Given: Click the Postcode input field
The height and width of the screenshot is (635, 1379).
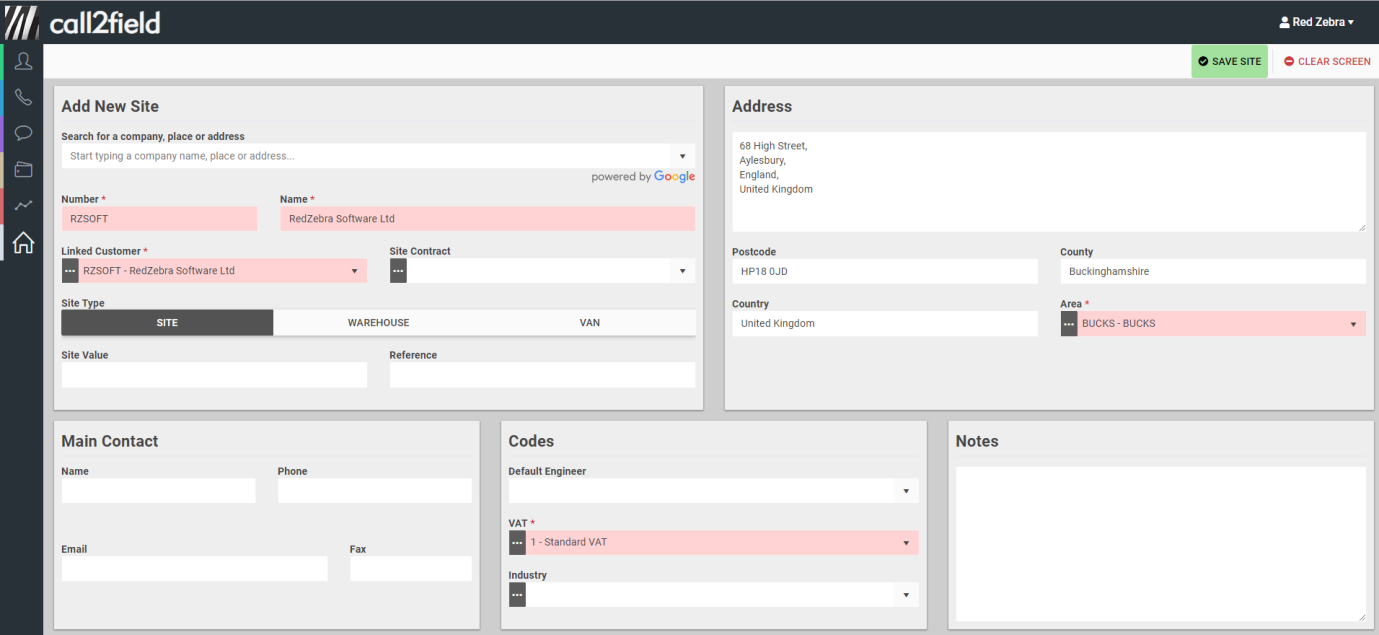Looking at the screenshot, I should pyautogui.click(x=885, y=272).
